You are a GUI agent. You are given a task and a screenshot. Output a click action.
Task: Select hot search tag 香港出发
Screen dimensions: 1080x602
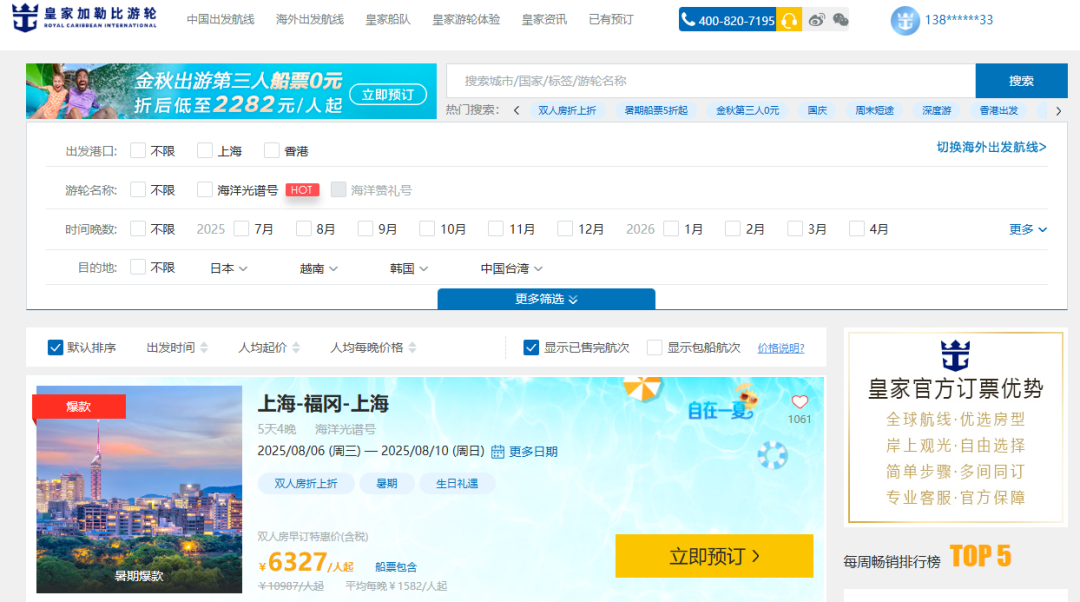coord(999,110)
